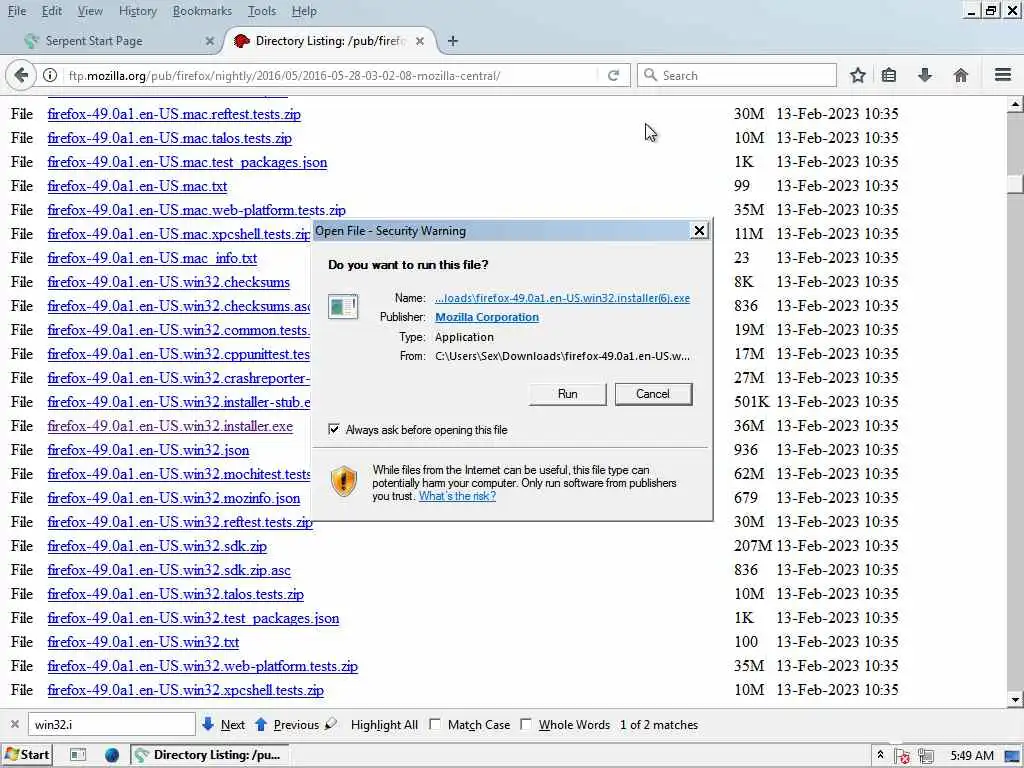Screen dimensions: 1024x768
Task: Click the show desktop taskbar icon
Action: 78,755
